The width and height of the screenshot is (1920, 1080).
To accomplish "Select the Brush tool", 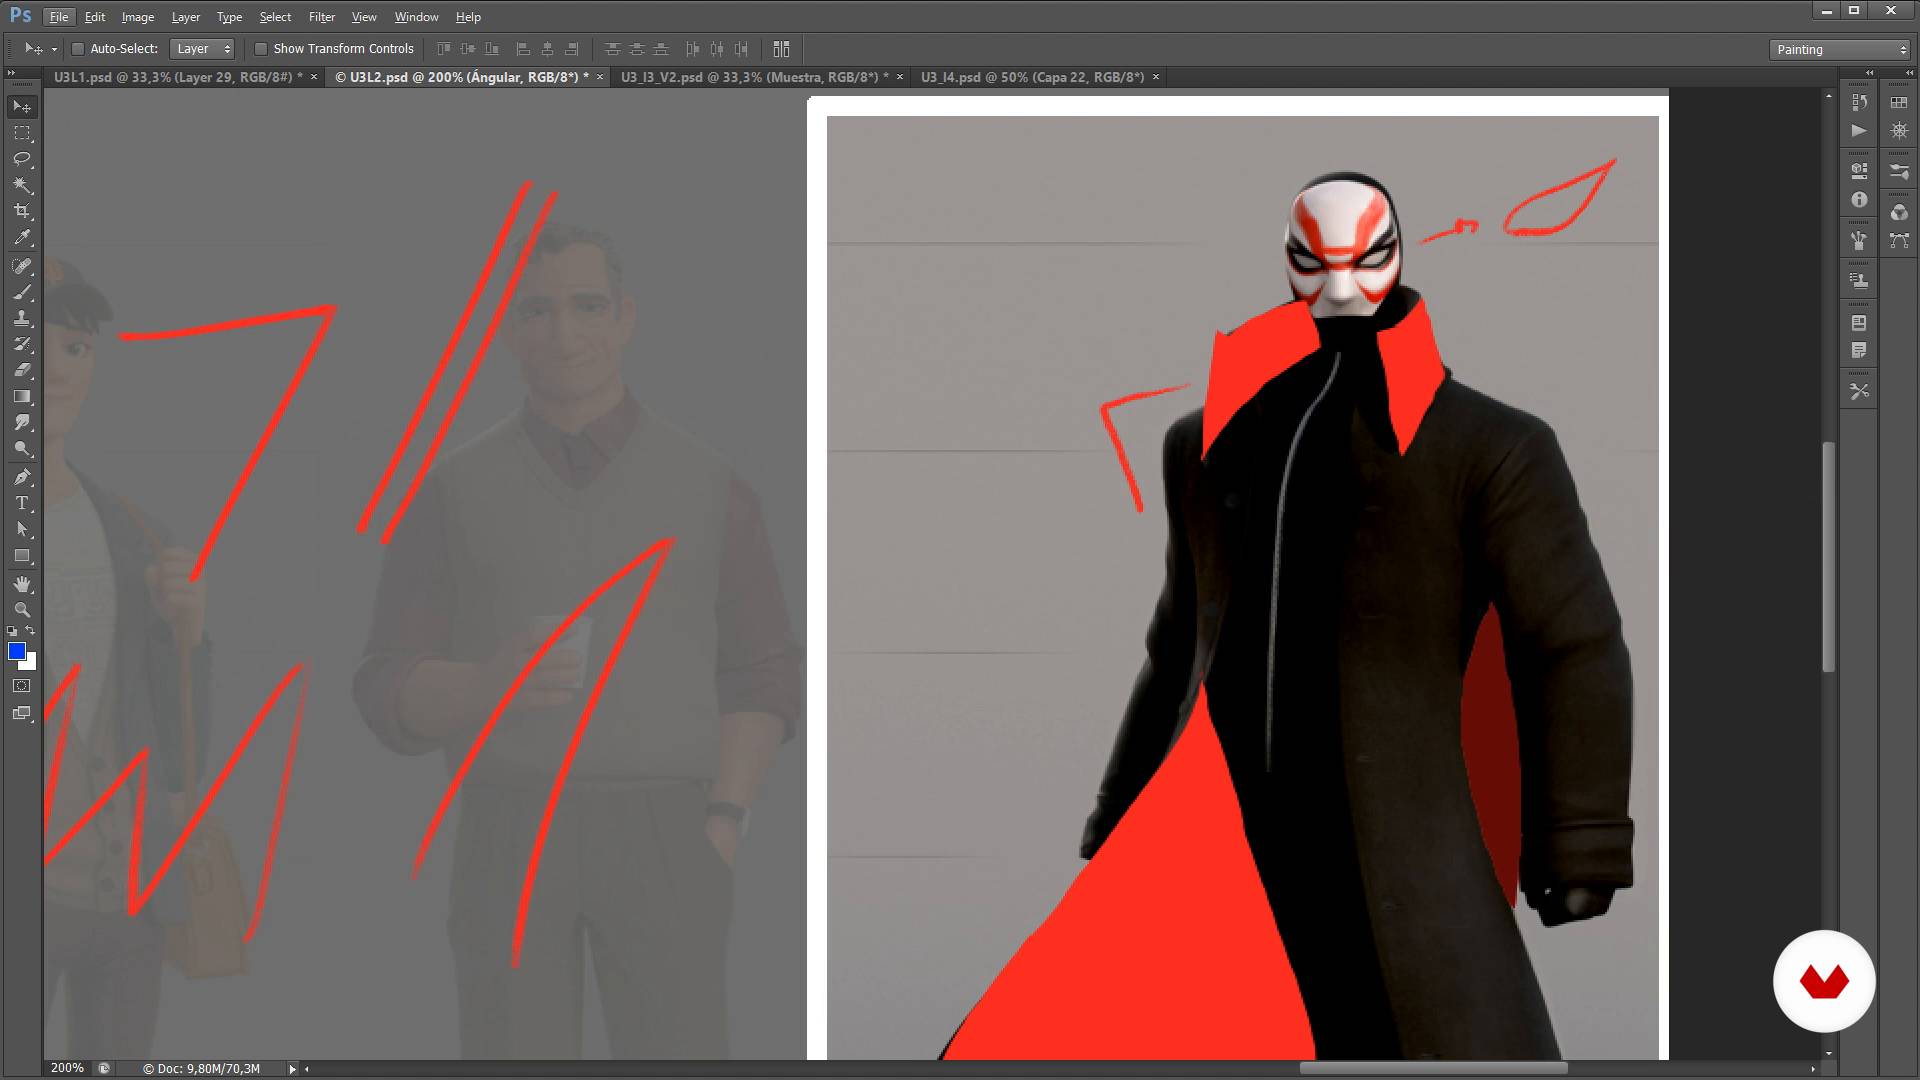I will tap(22, 292).
